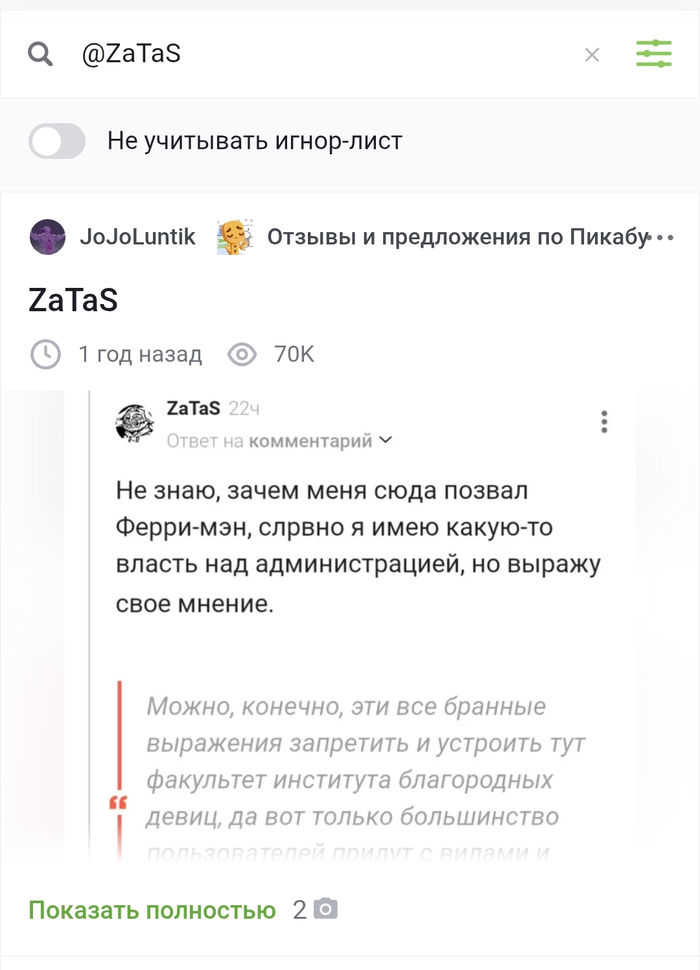Open JoJoLuntik's avatar
Screen dimensions: 700x970
click(47, 237)
